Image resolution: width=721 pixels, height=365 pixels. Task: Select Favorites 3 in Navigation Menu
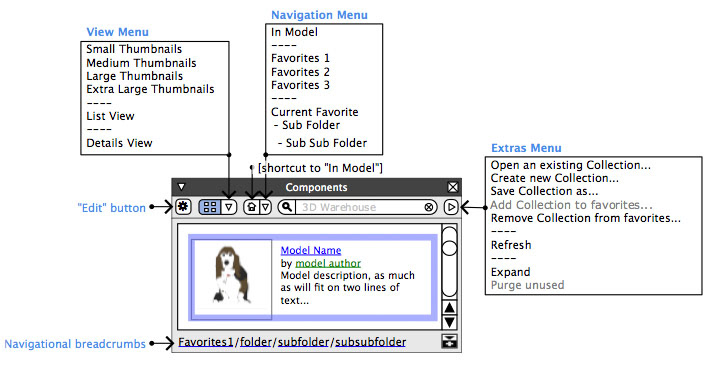tap(300, 85)
